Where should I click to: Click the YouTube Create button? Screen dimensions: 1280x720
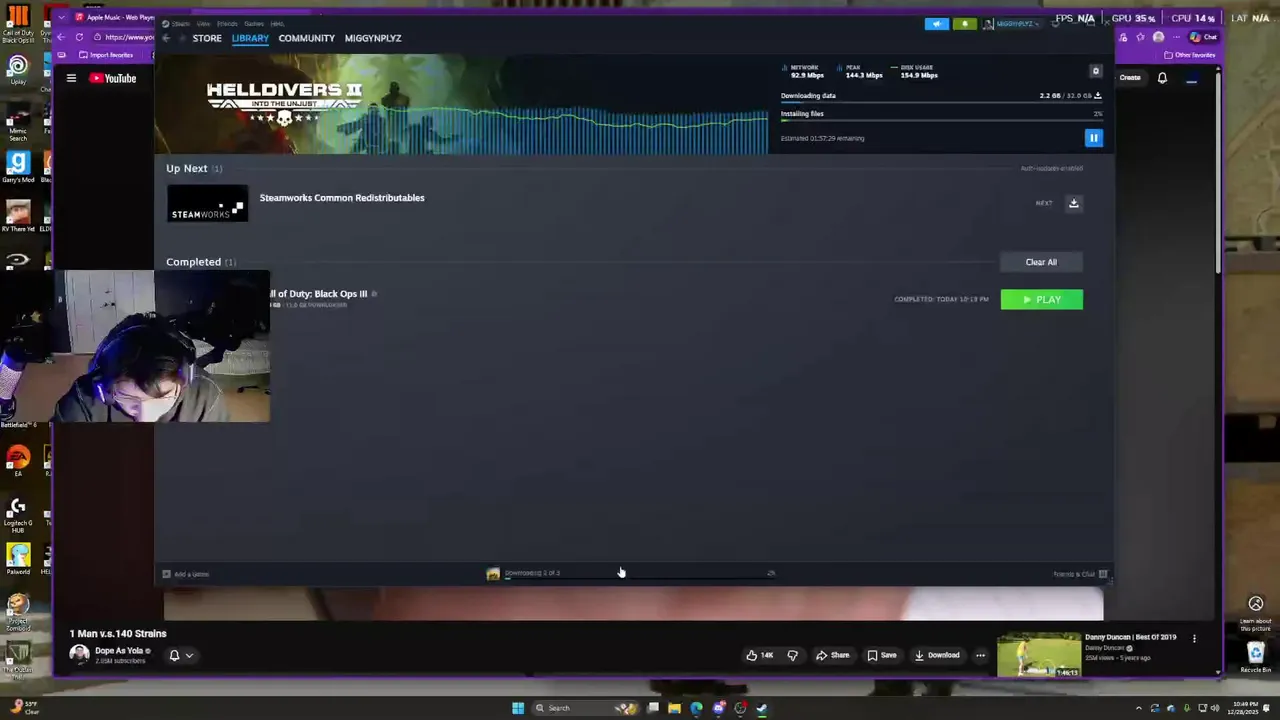(1130, 77)
